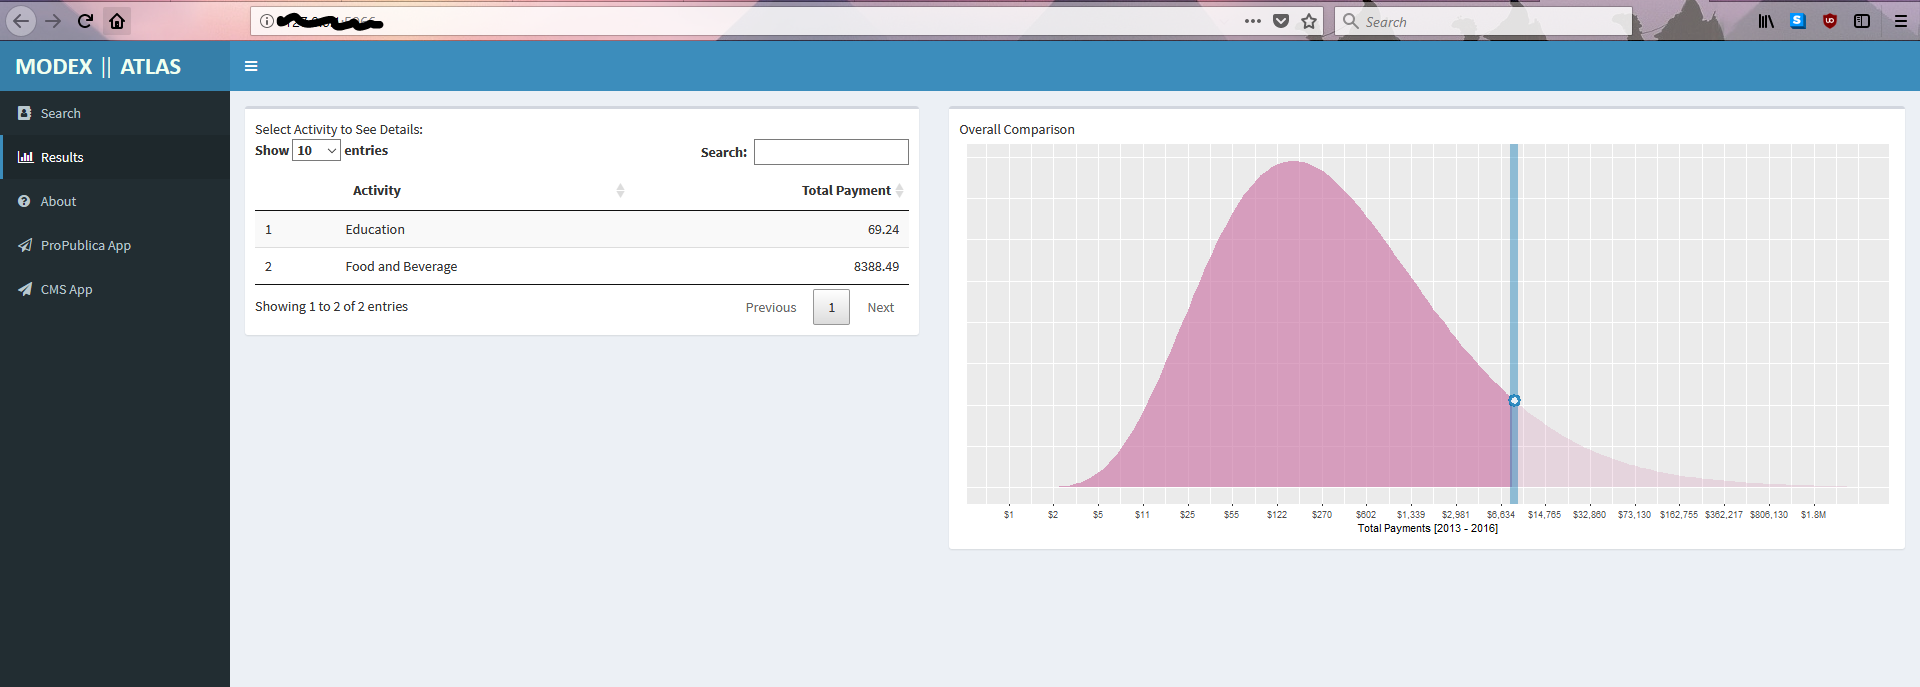Bookmark page using the star icon
This screenshot has height=687, width=1920.
[x=1308, y=21]
